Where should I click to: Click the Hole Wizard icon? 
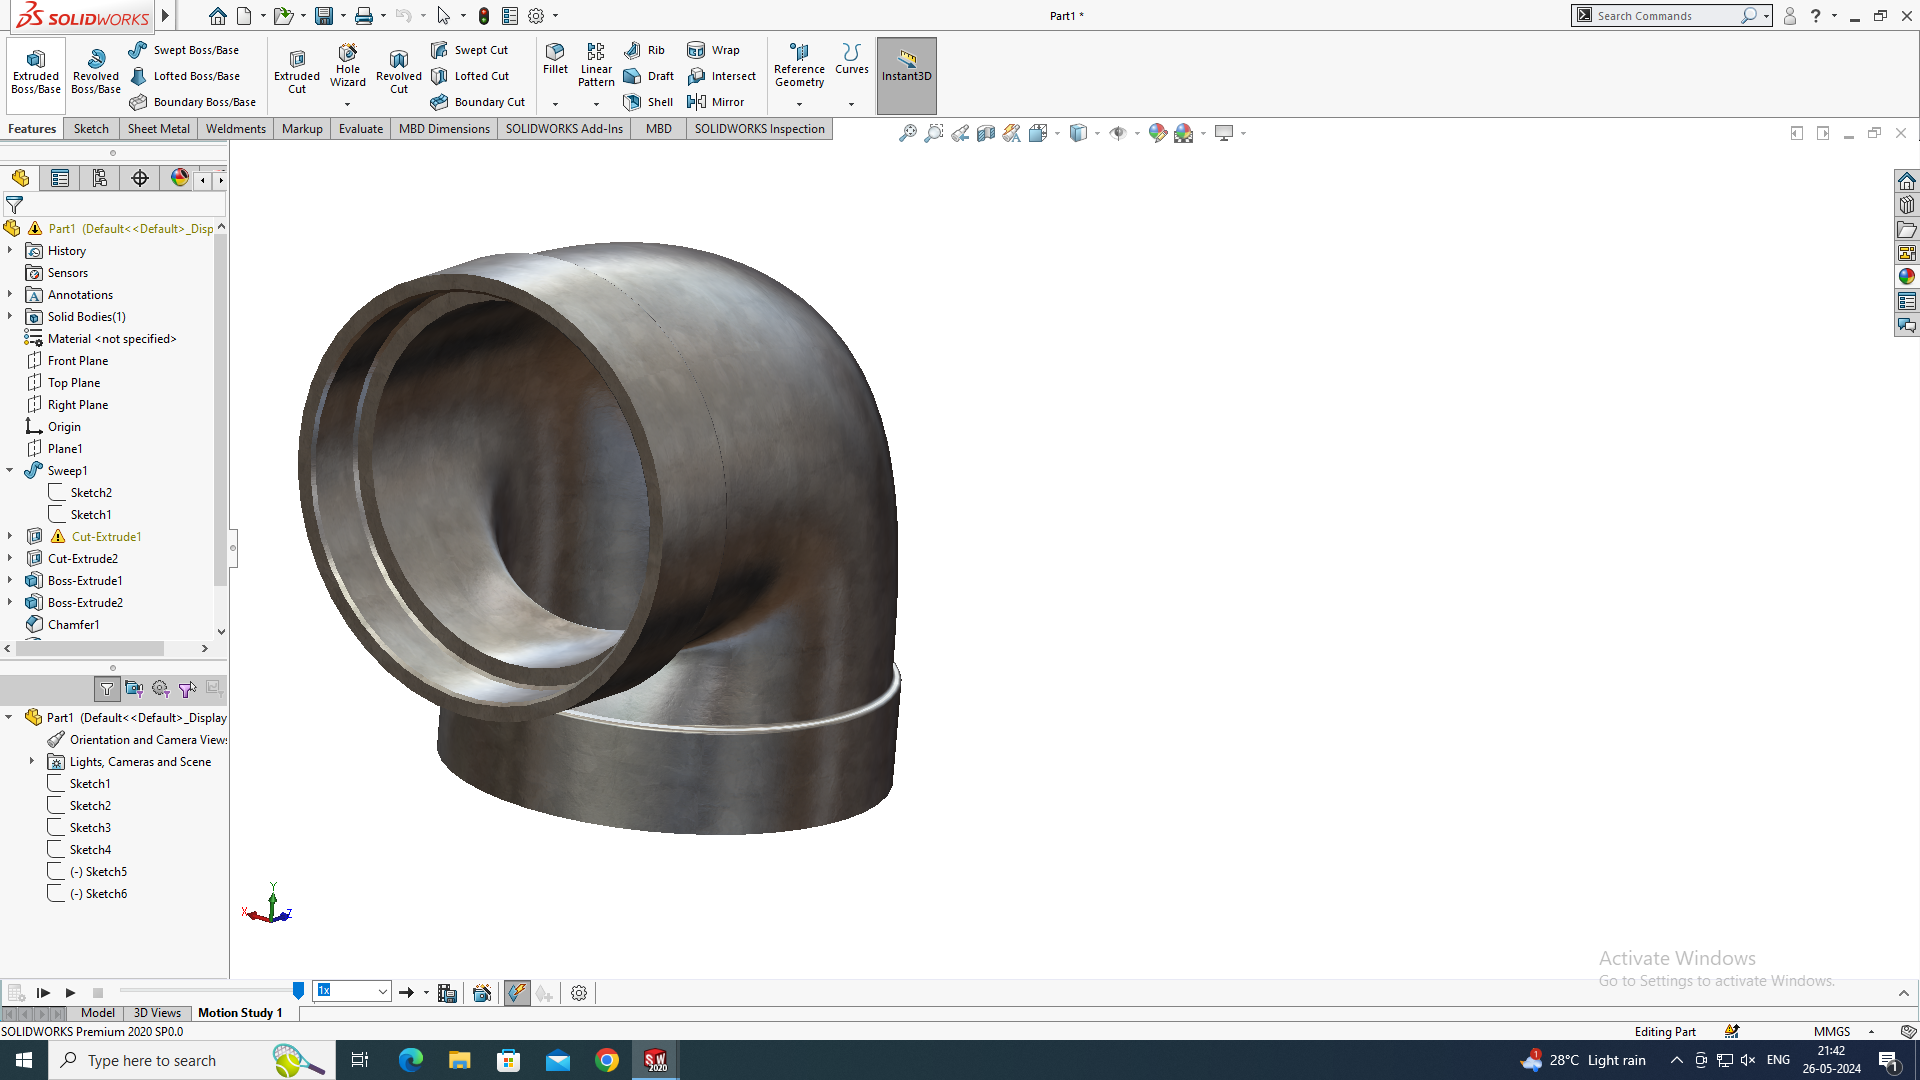pyautogui.click(x=347, y=66)
